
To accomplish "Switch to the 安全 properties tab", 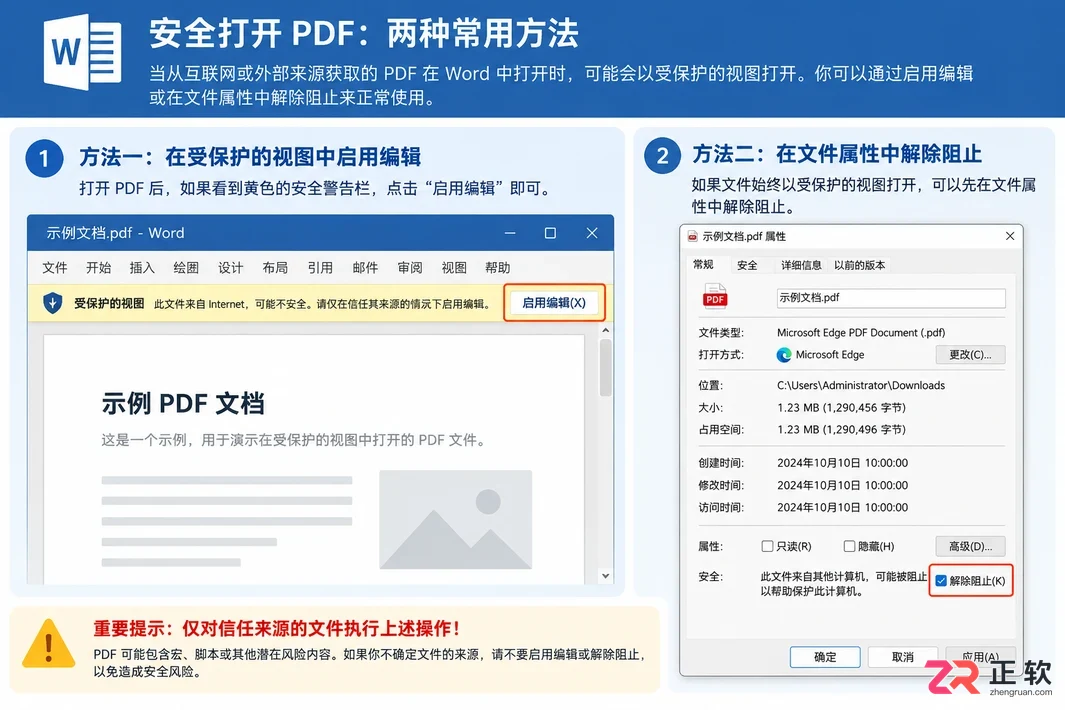I will coord(747,265).
